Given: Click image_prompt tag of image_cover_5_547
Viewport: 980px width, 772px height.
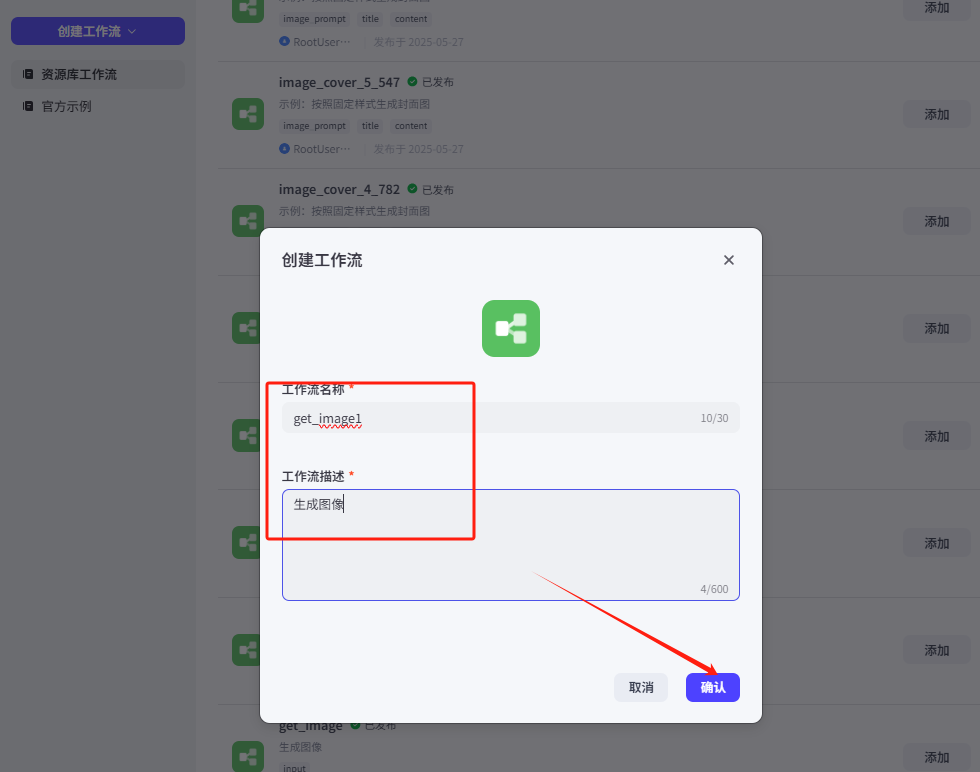Looking at the screenshot, I should [x=314, y=126].
